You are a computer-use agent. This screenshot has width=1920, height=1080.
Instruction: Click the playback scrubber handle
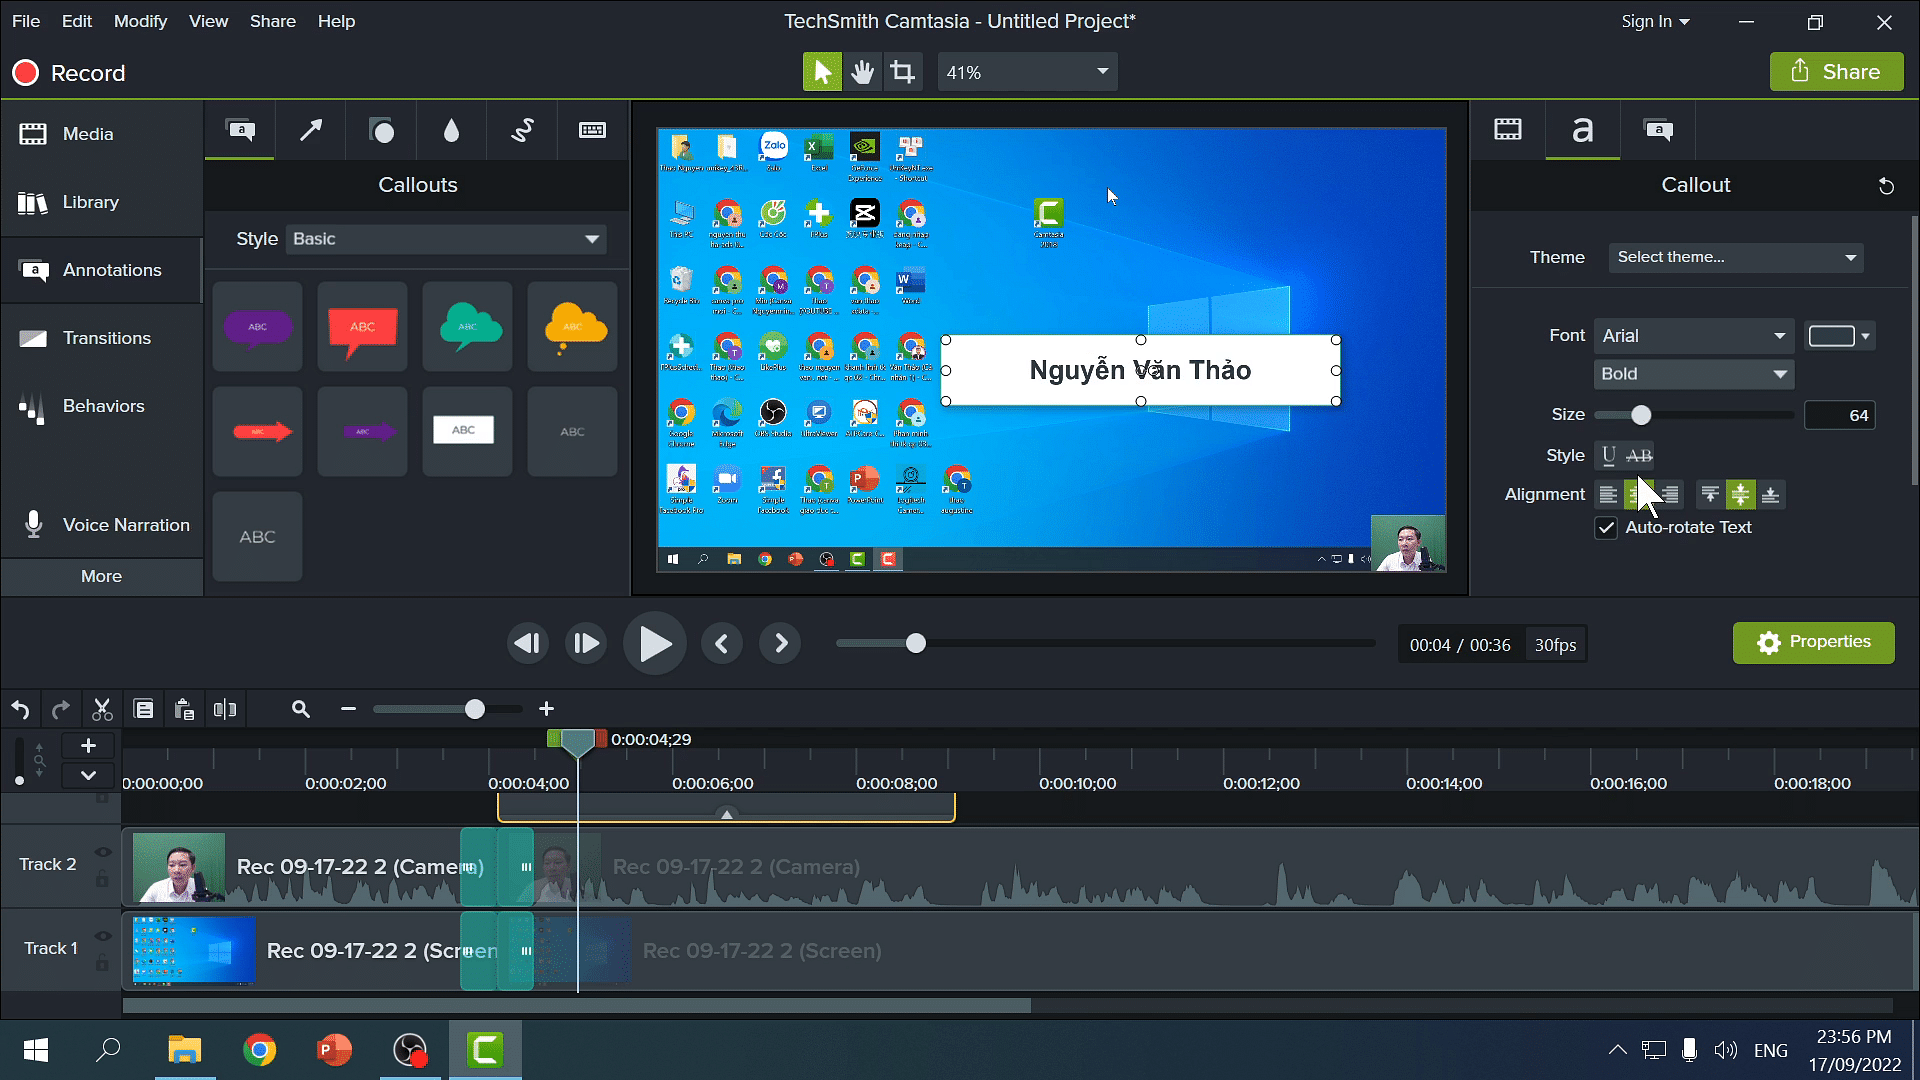[x=916, y=644]
